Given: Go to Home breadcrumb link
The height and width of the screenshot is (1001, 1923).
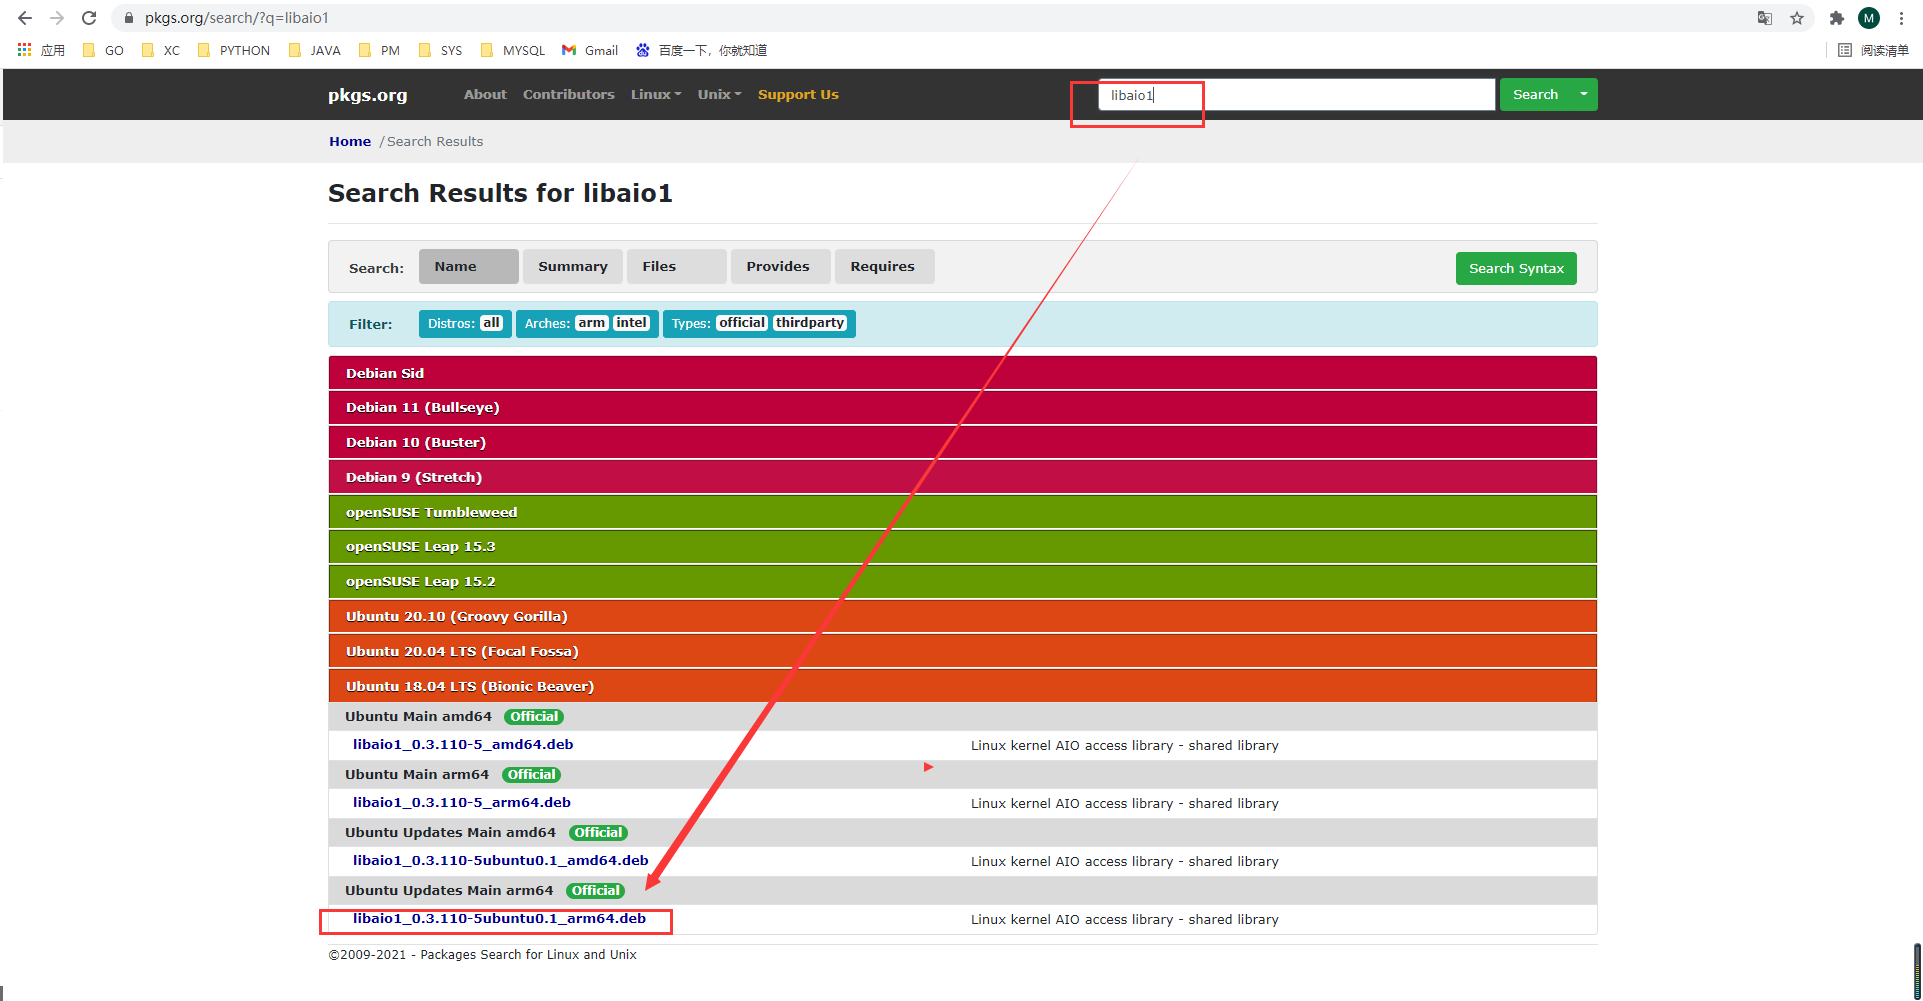Looking at the screenshot, I should [x=350, y=141].
